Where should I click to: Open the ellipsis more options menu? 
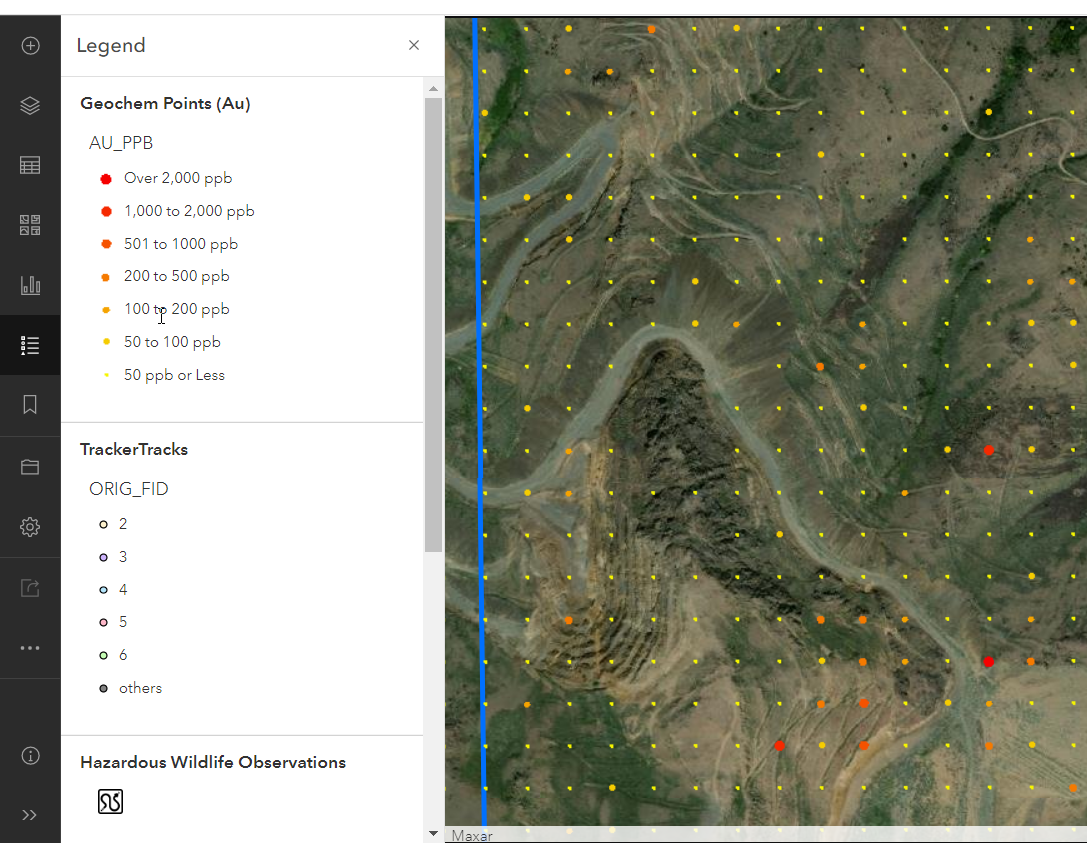pyautogui.click(x=30, y=648)
